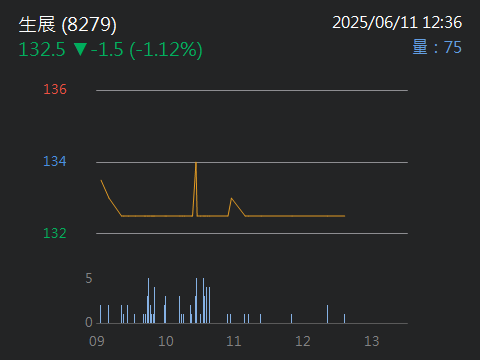The width and height of the screenshot is (480, 360).
Task: Click the 12 time axis label
Action: tap(303, 341)
